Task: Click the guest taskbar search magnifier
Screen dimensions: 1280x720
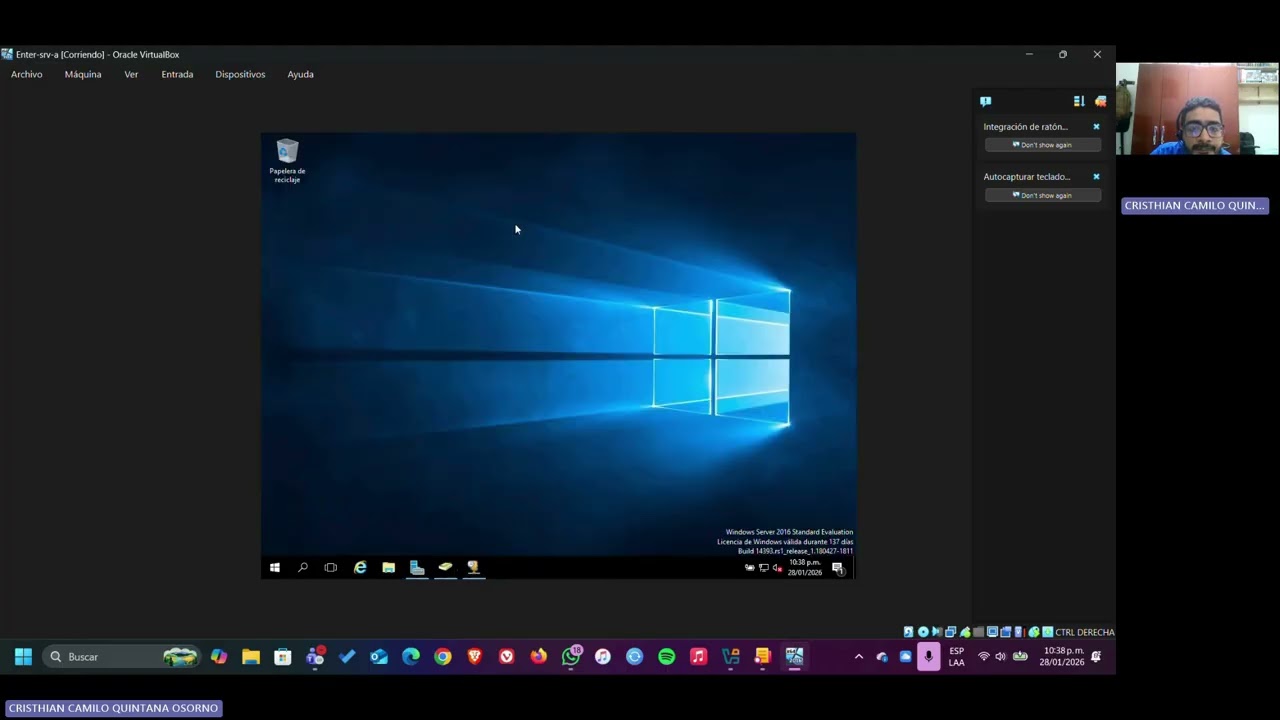Action: [303, 568]
